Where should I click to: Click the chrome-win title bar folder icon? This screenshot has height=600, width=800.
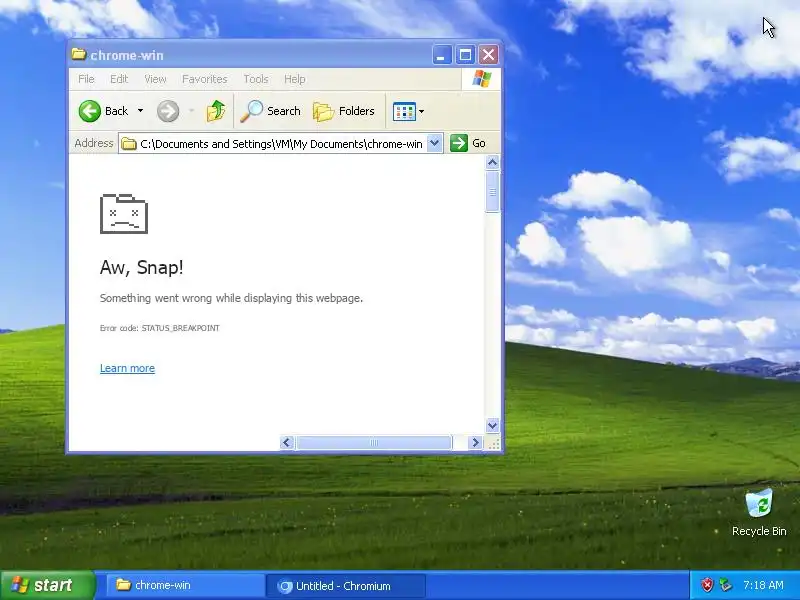[79, 54]
